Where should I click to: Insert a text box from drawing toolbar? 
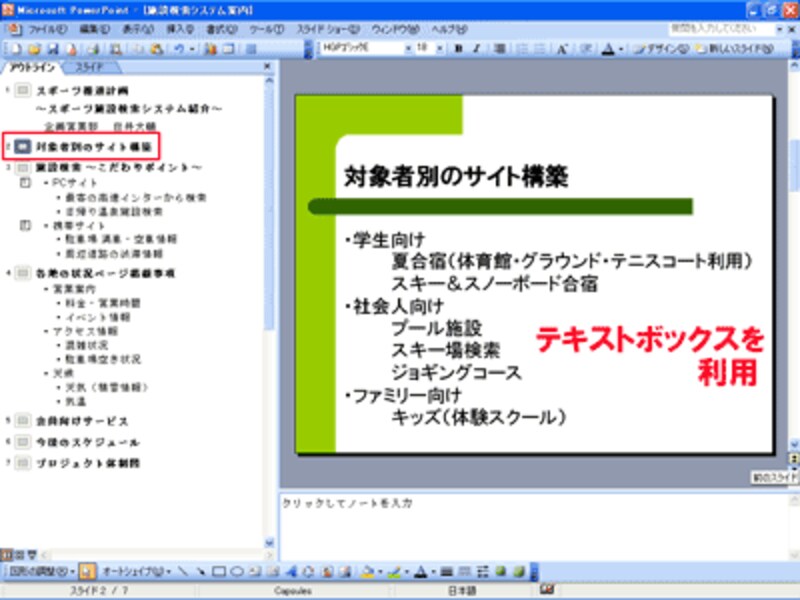coord(255,571)
